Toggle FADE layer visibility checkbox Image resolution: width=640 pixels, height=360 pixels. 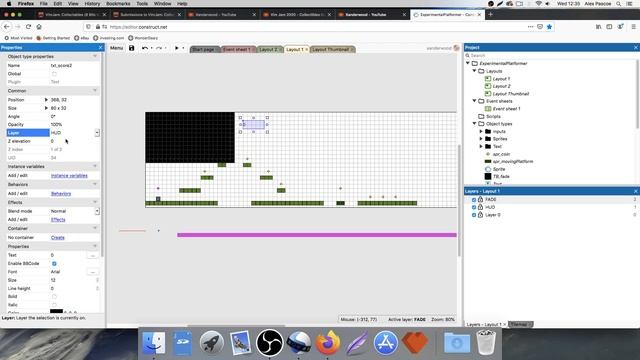click(474, 200)
